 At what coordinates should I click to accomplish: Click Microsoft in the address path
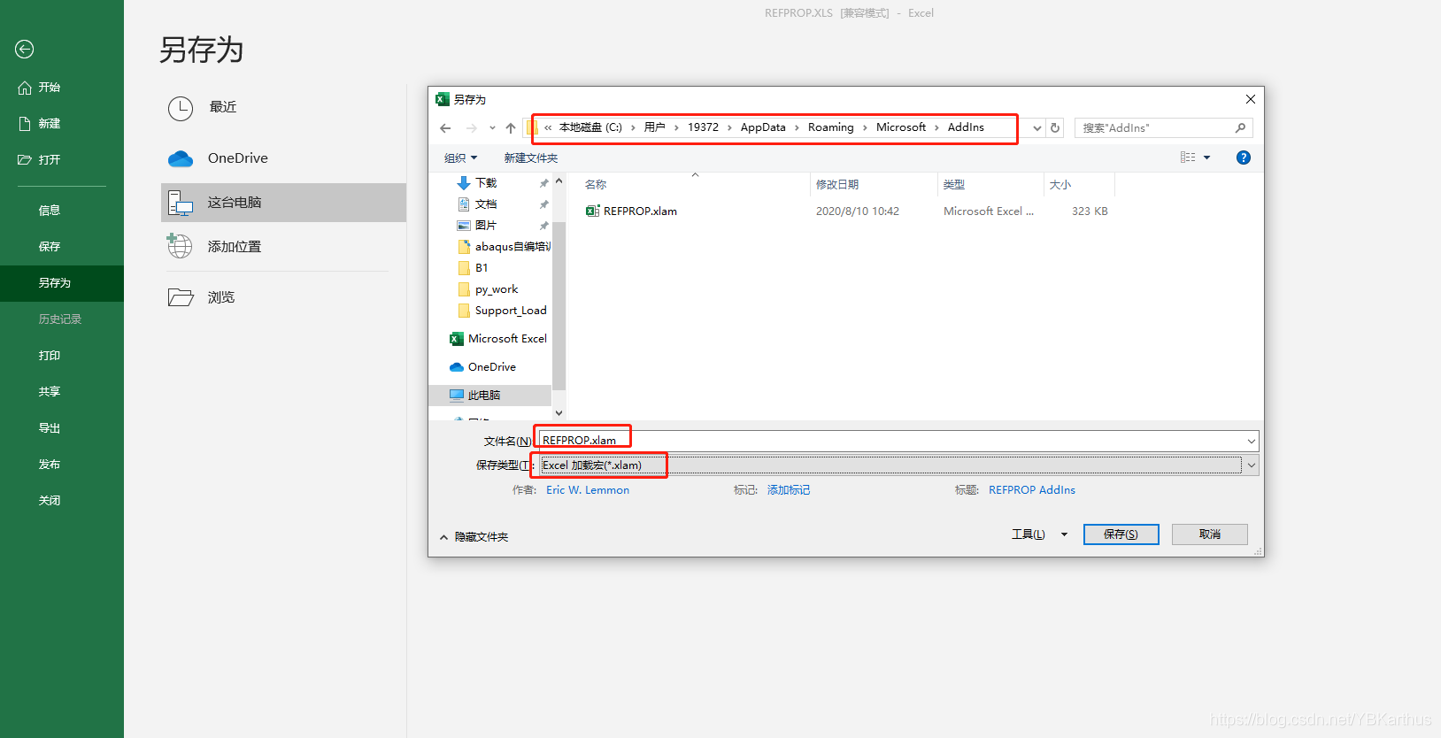coord(901,127)
